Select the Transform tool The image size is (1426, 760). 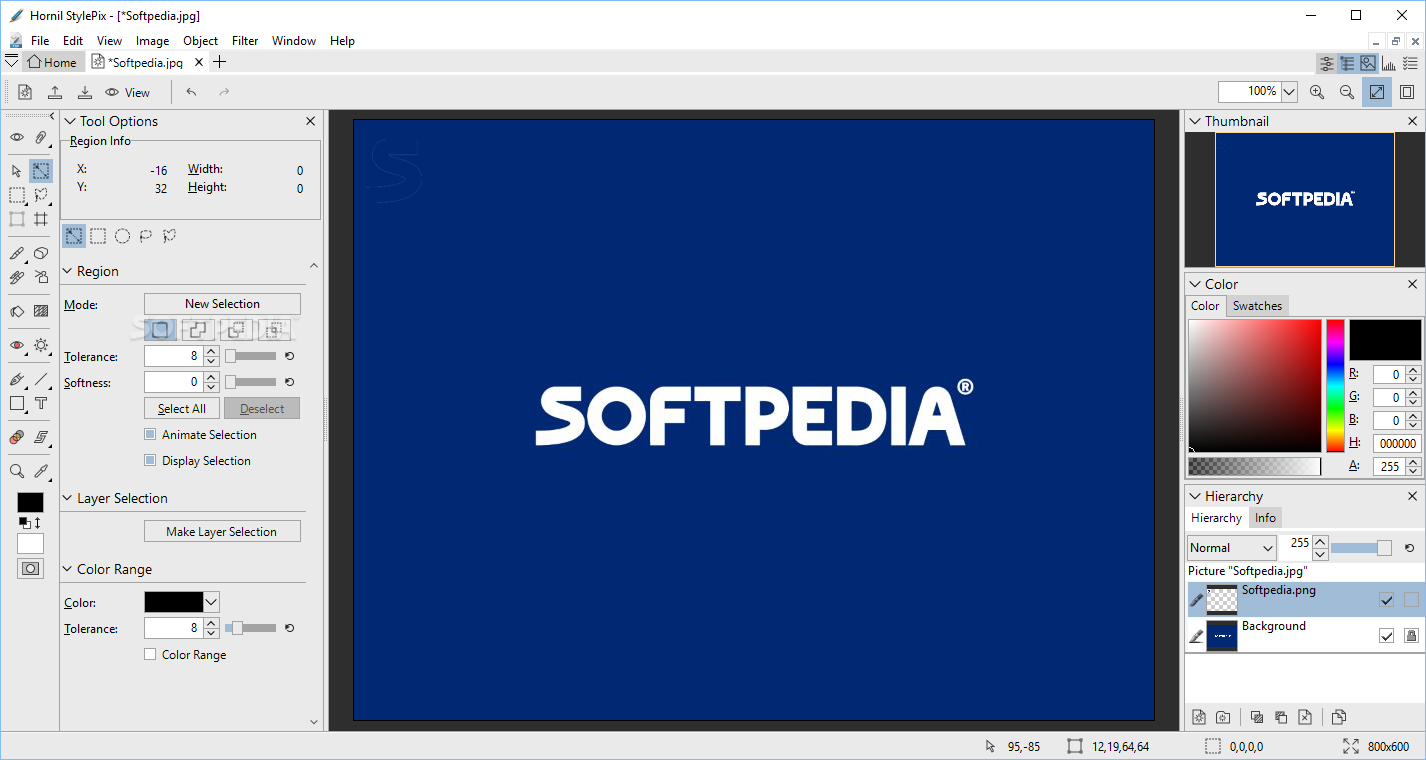[17, 219]
